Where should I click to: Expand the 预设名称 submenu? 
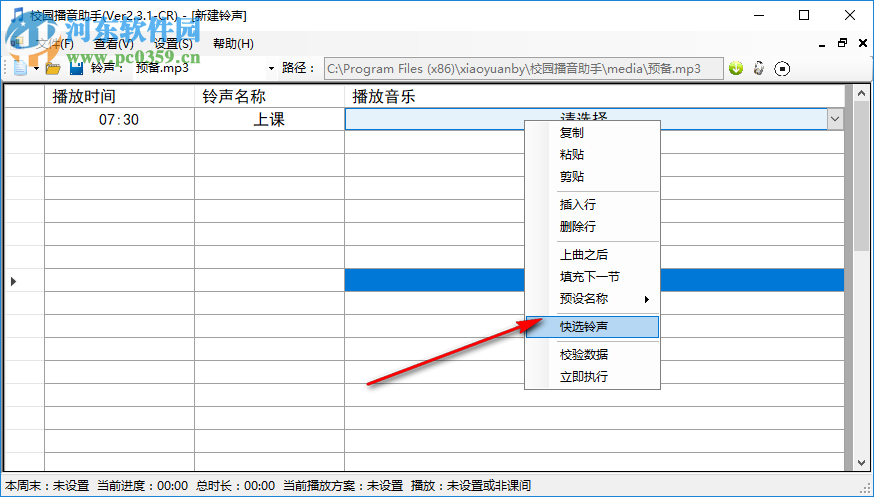593,299
